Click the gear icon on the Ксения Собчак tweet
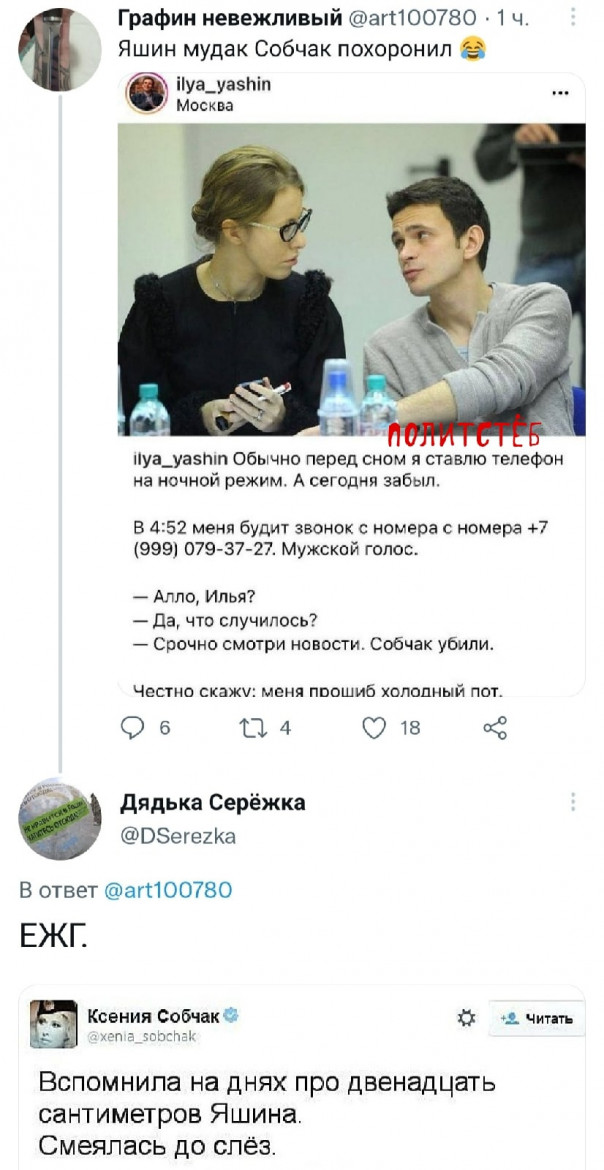The height and width of the screenshot is (1170, 604). [x=466, y=1019]
